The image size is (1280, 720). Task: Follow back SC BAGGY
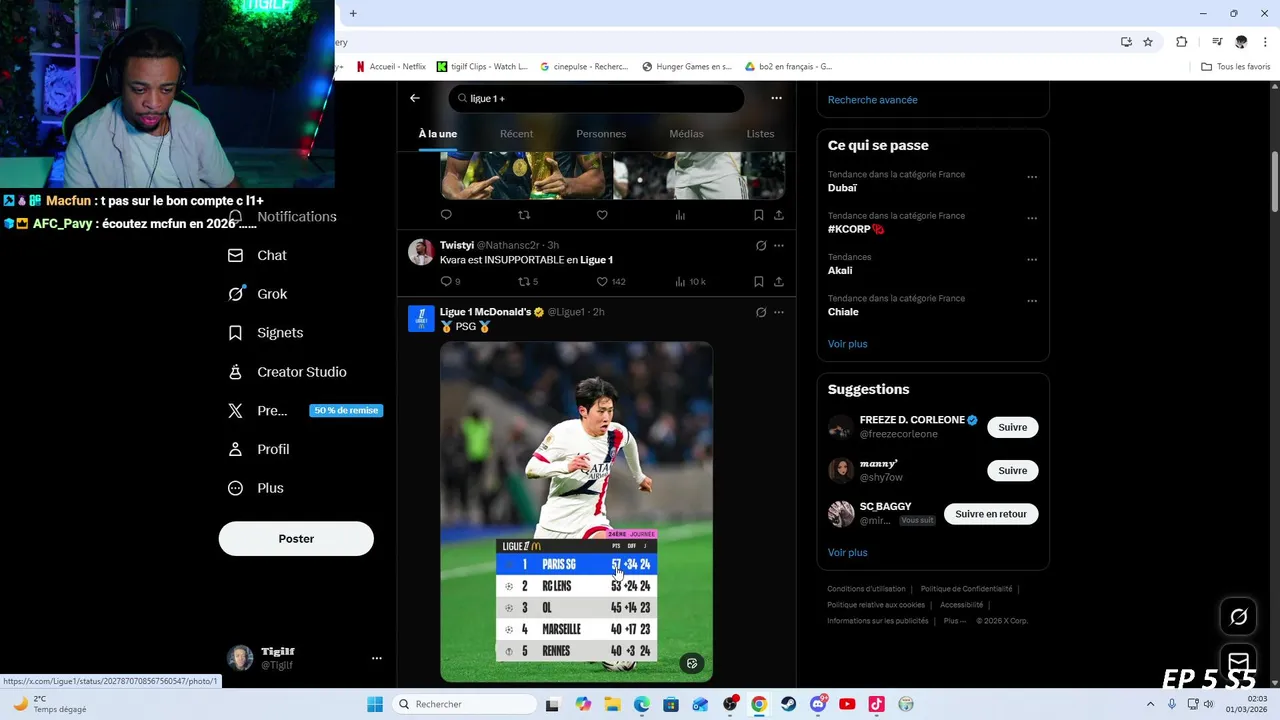pyautogui.click(x=991, y=514)
